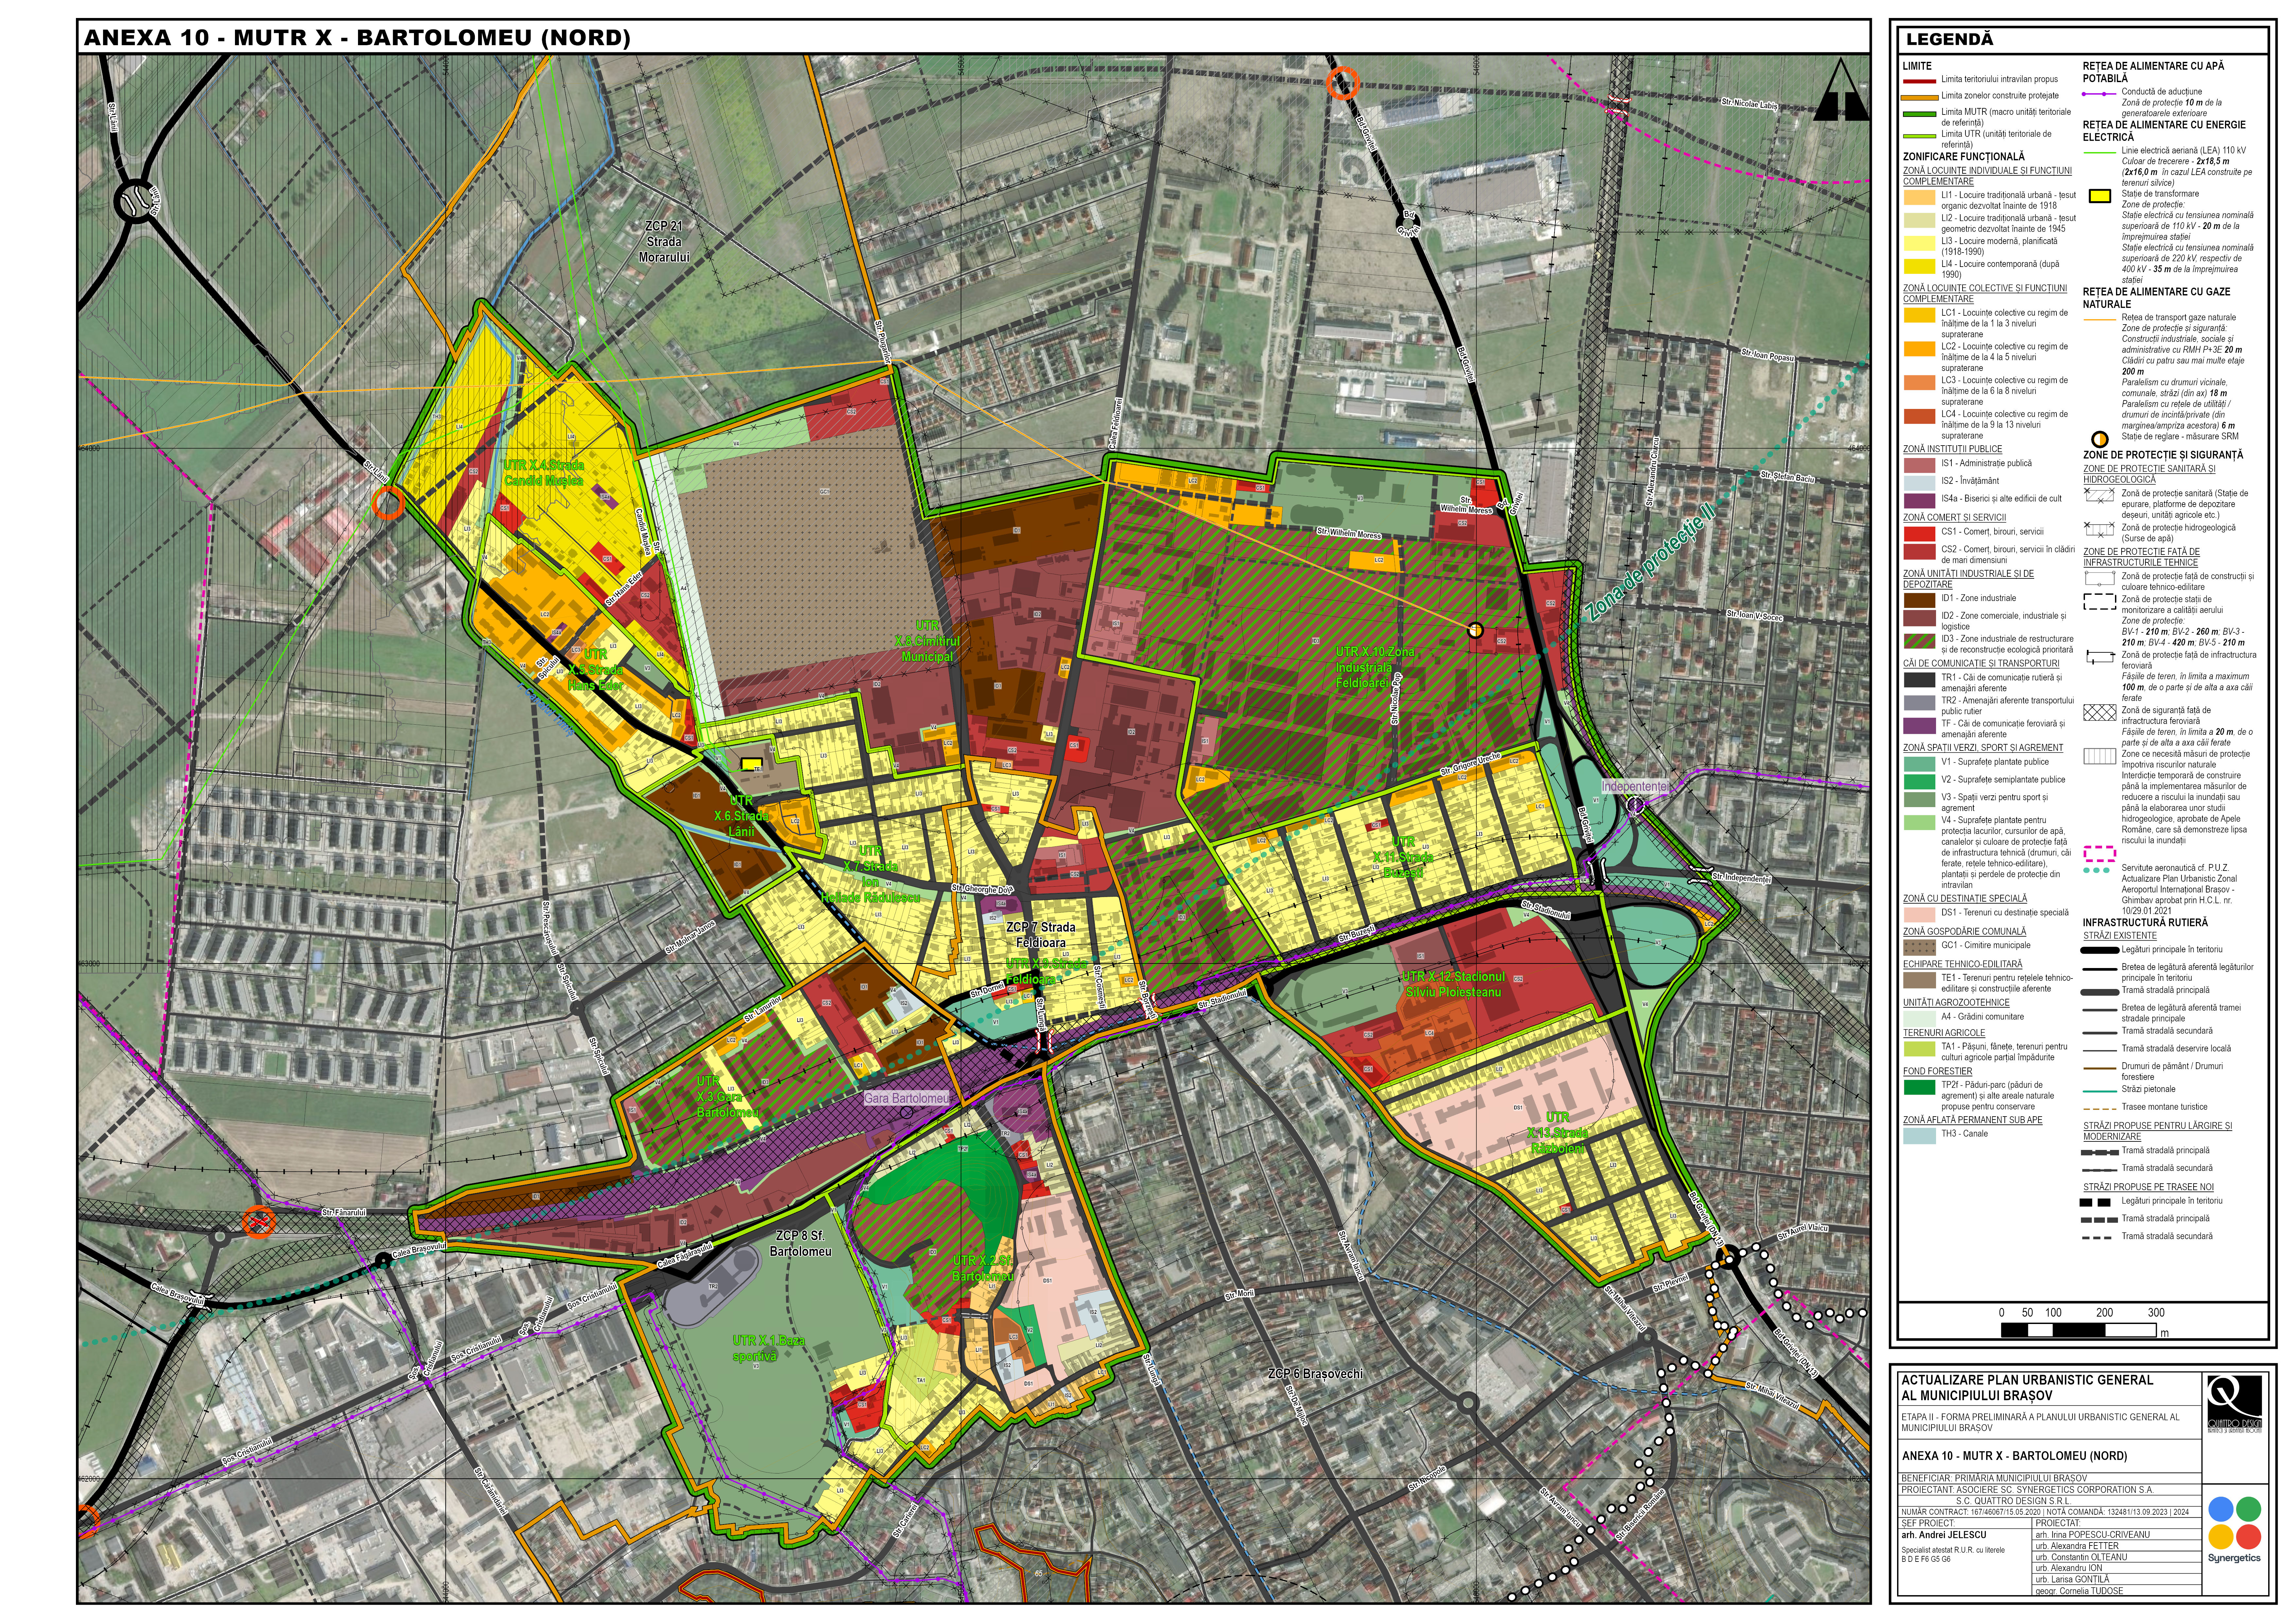The image size is (2296, 1623).
Task: Select the Stație de transformare yellow legend symbol
Action: click(x=2100, y=196)
